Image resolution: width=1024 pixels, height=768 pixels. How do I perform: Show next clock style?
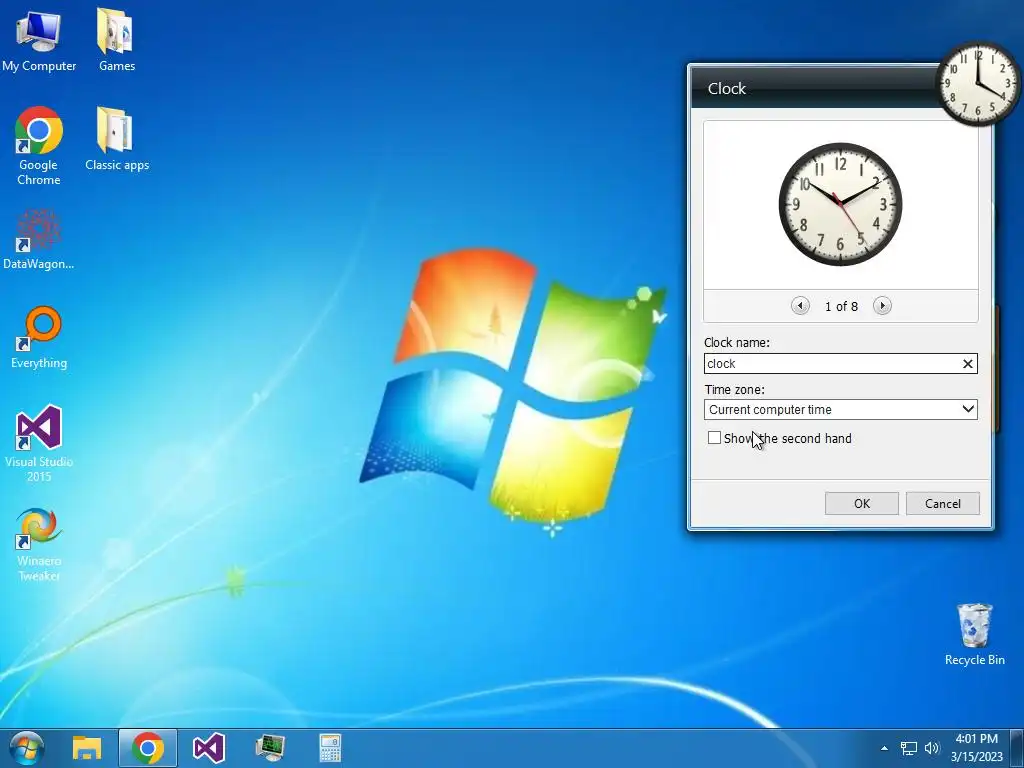tap(882, 306)
